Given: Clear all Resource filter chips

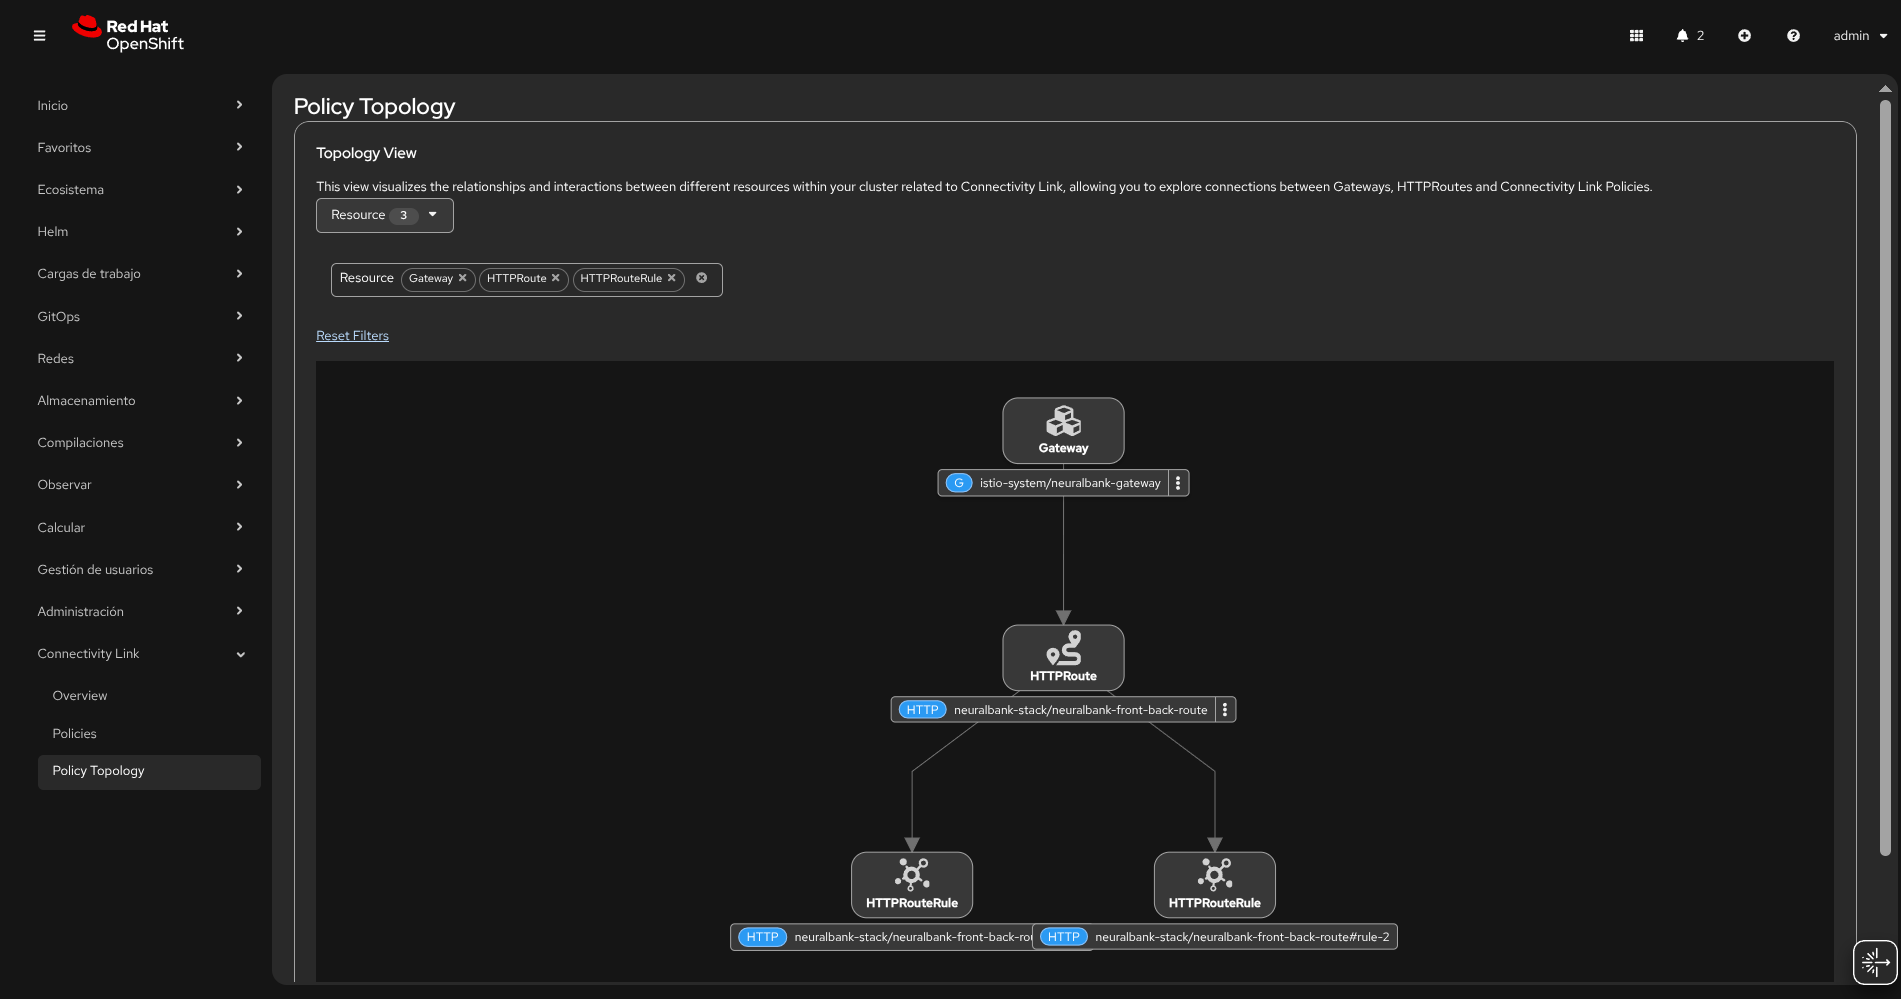Looking at the screenshot, I should [x=702, y=278].
